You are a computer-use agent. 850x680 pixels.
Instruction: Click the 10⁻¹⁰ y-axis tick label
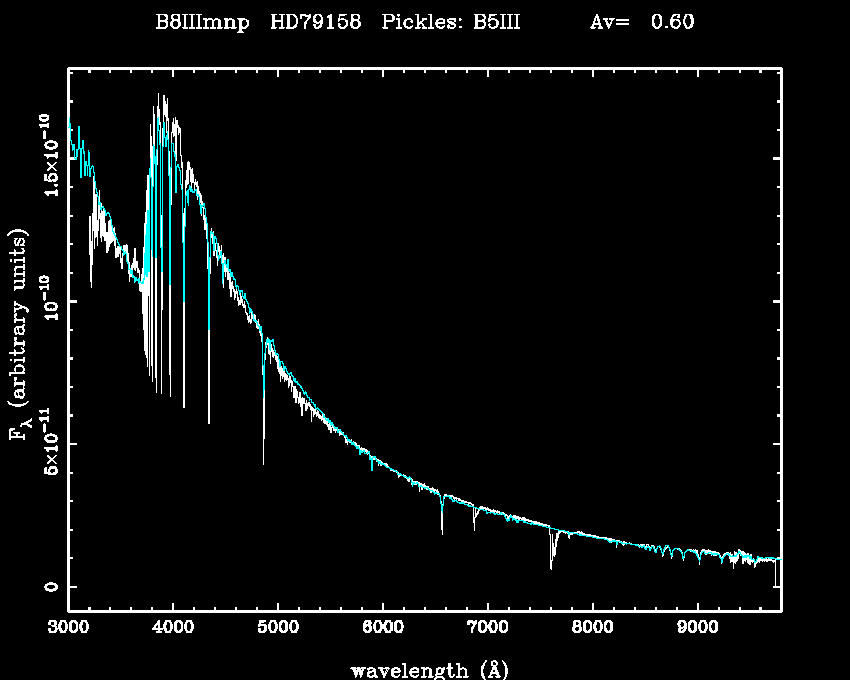point(46,302)
